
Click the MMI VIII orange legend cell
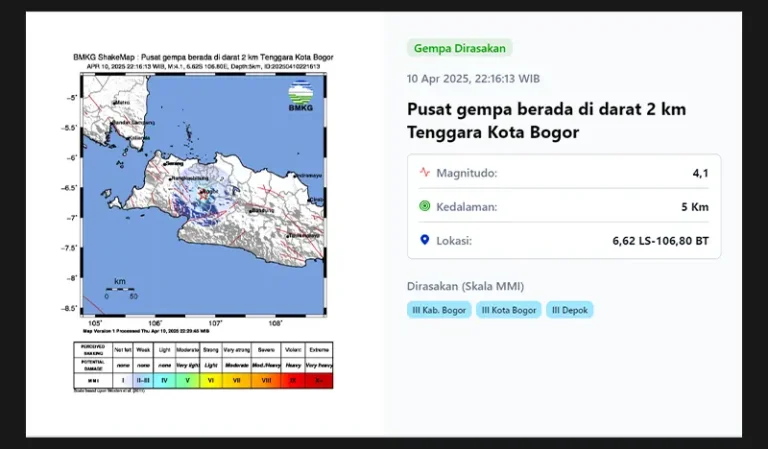pyautogui.click(x=266, y=380)
